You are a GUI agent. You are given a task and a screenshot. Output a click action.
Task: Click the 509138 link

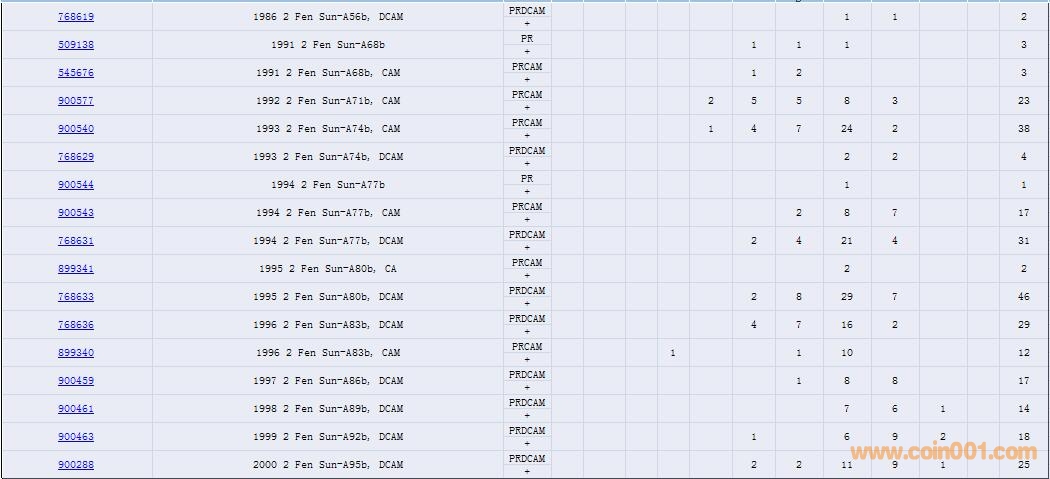pyautogui.click(x=76, y=45)
